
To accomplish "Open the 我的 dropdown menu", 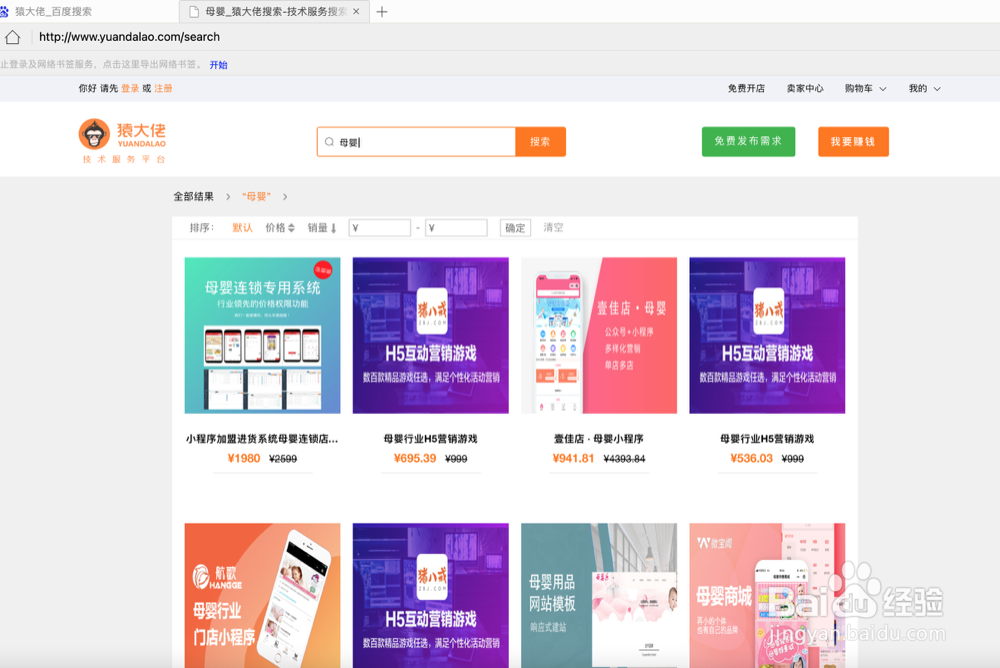I will click(x=922, y=88).
